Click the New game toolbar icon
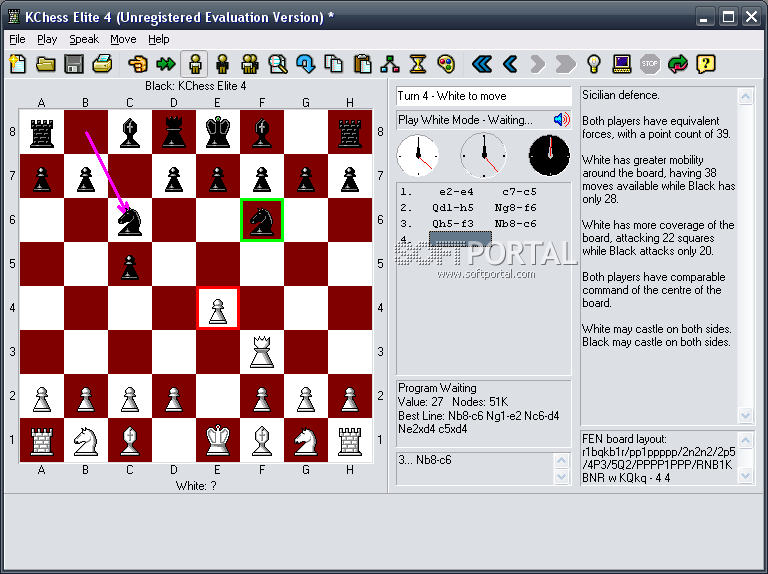The height and width of the screenshot is (574, 768). pos(18,64)
